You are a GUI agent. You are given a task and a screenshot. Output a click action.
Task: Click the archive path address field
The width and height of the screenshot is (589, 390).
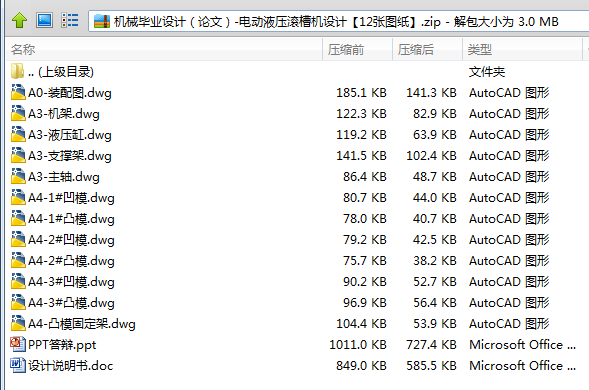(x=339, y=21)
